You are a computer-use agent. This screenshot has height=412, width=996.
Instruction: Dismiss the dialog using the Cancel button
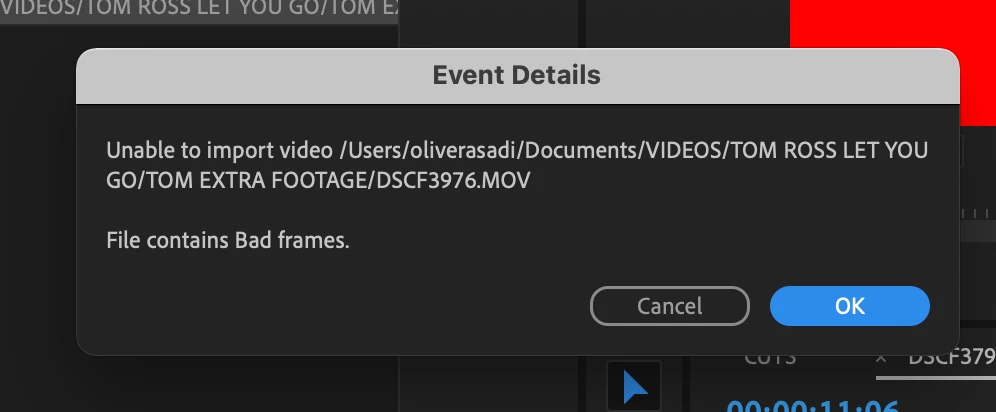point(670,306)
